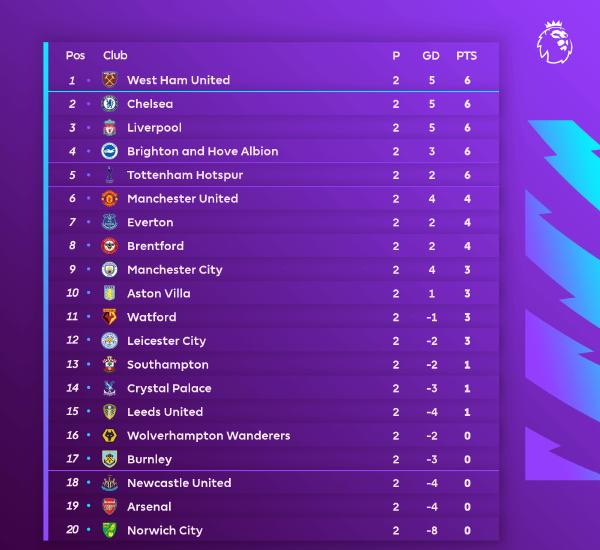Click the Chelsea club crest
The height and width of the screenshot is (550, 600).
[x=110, y=104]
